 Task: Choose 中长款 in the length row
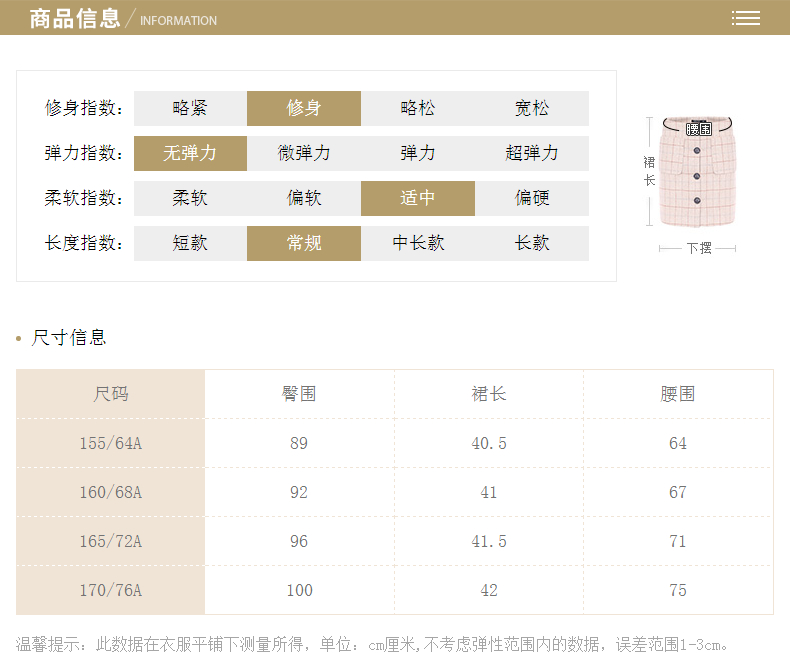pyautogui.click(x=418, y=243)
